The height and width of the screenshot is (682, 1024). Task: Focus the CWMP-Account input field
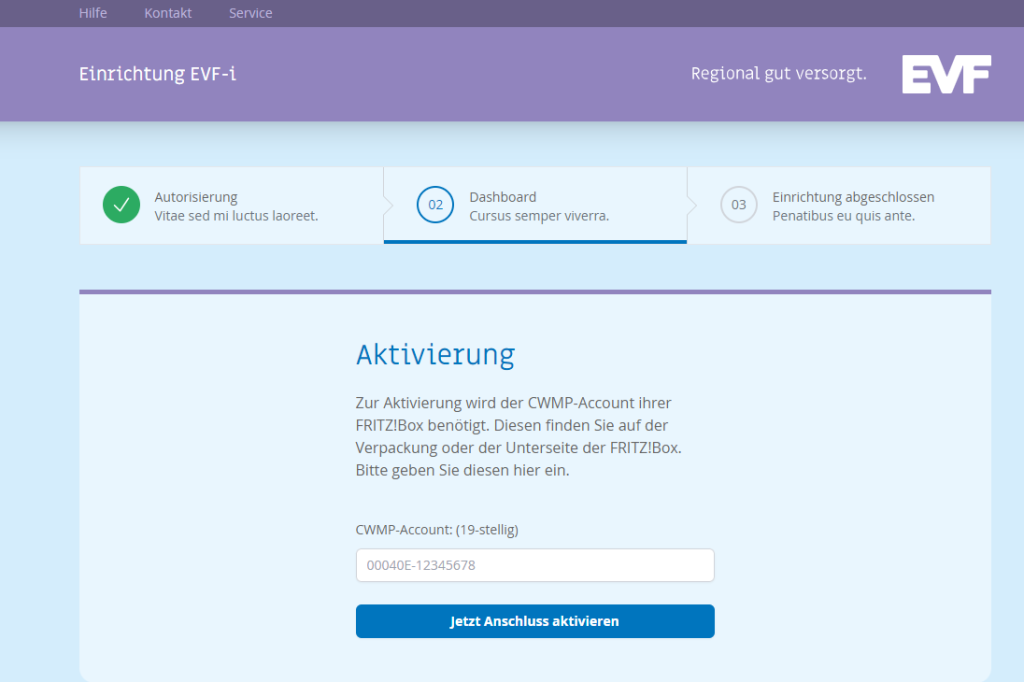535,565
